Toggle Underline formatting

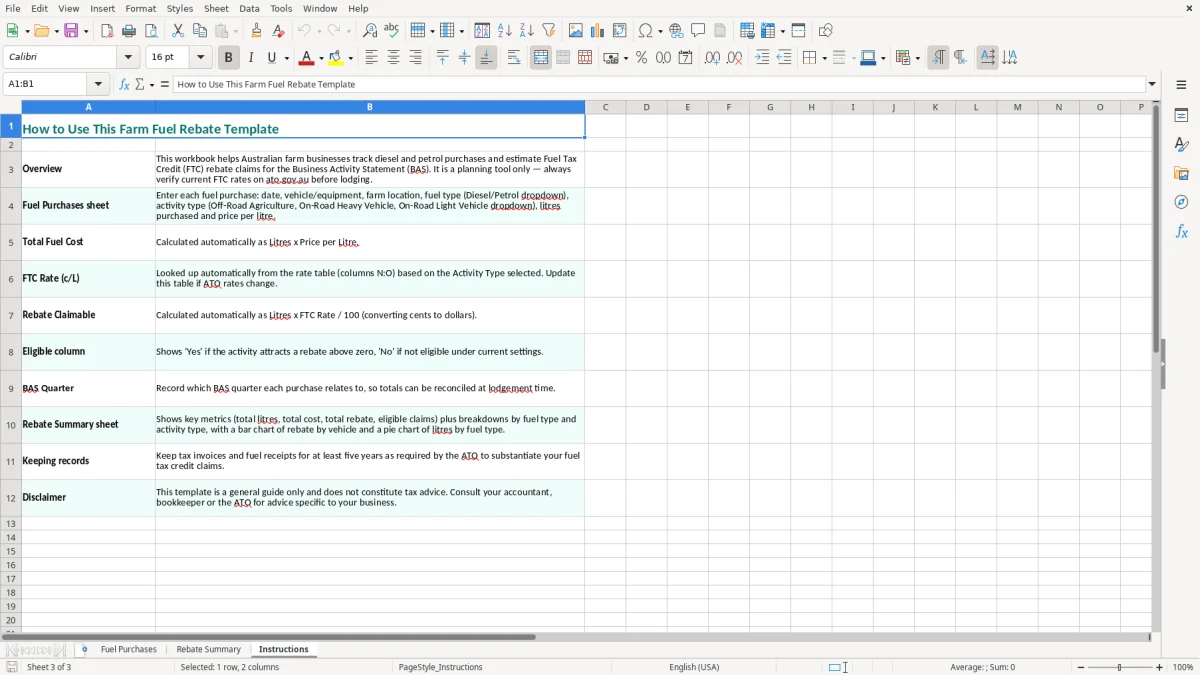(271, 58)
